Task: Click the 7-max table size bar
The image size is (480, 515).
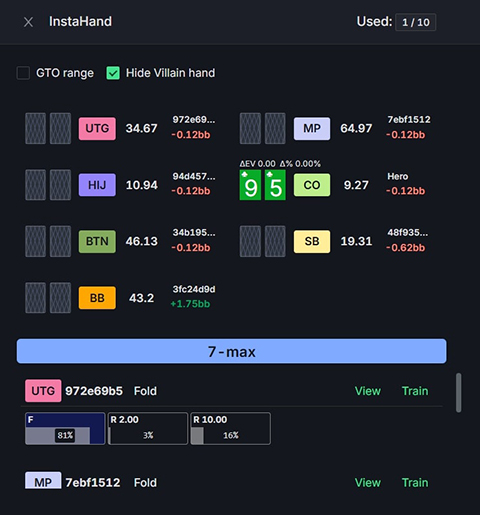Action: tap(232, 351)
